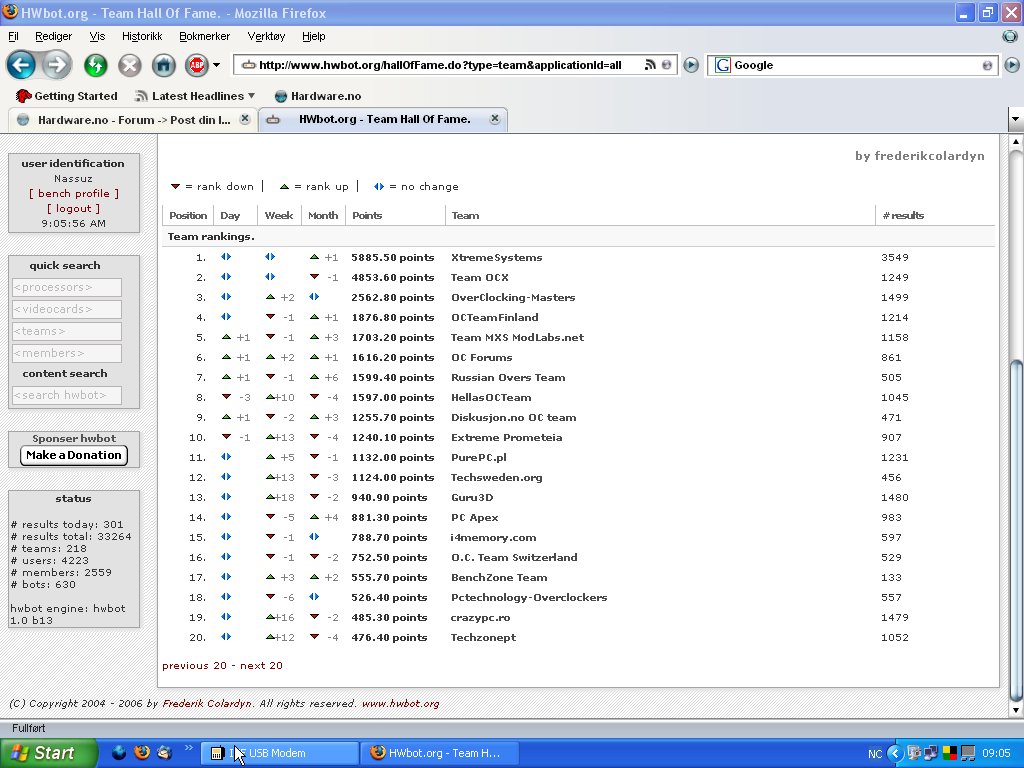The image size is (1024, 768).
Task: Open the Verktøy menu
Action: [266, 36]
